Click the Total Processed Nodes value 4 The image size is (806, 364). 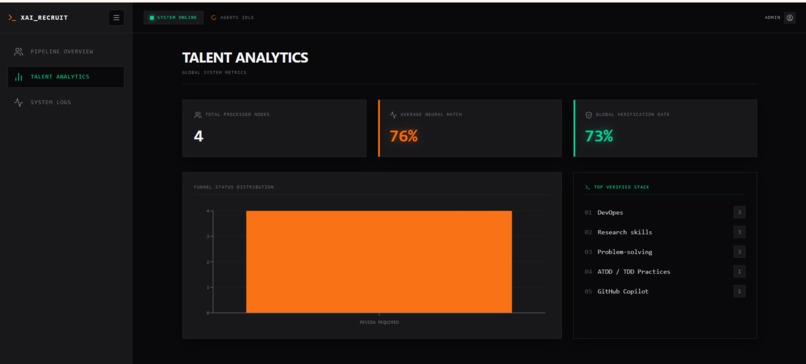tap(198, 136)
